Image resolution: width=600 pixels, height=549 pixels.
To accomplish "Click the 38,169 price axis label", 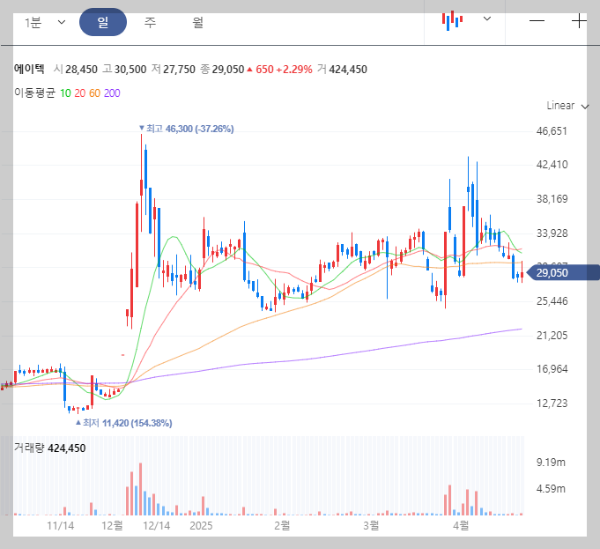I will click(x=552, y=199).
